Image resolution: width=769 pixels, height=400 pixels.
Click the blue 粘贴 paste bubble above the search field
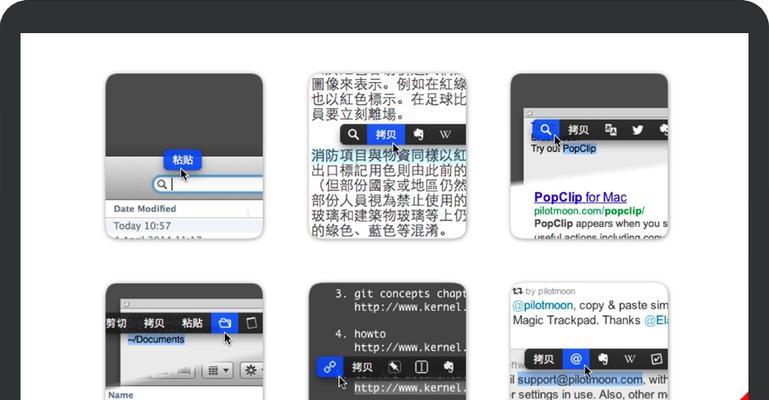182,159
